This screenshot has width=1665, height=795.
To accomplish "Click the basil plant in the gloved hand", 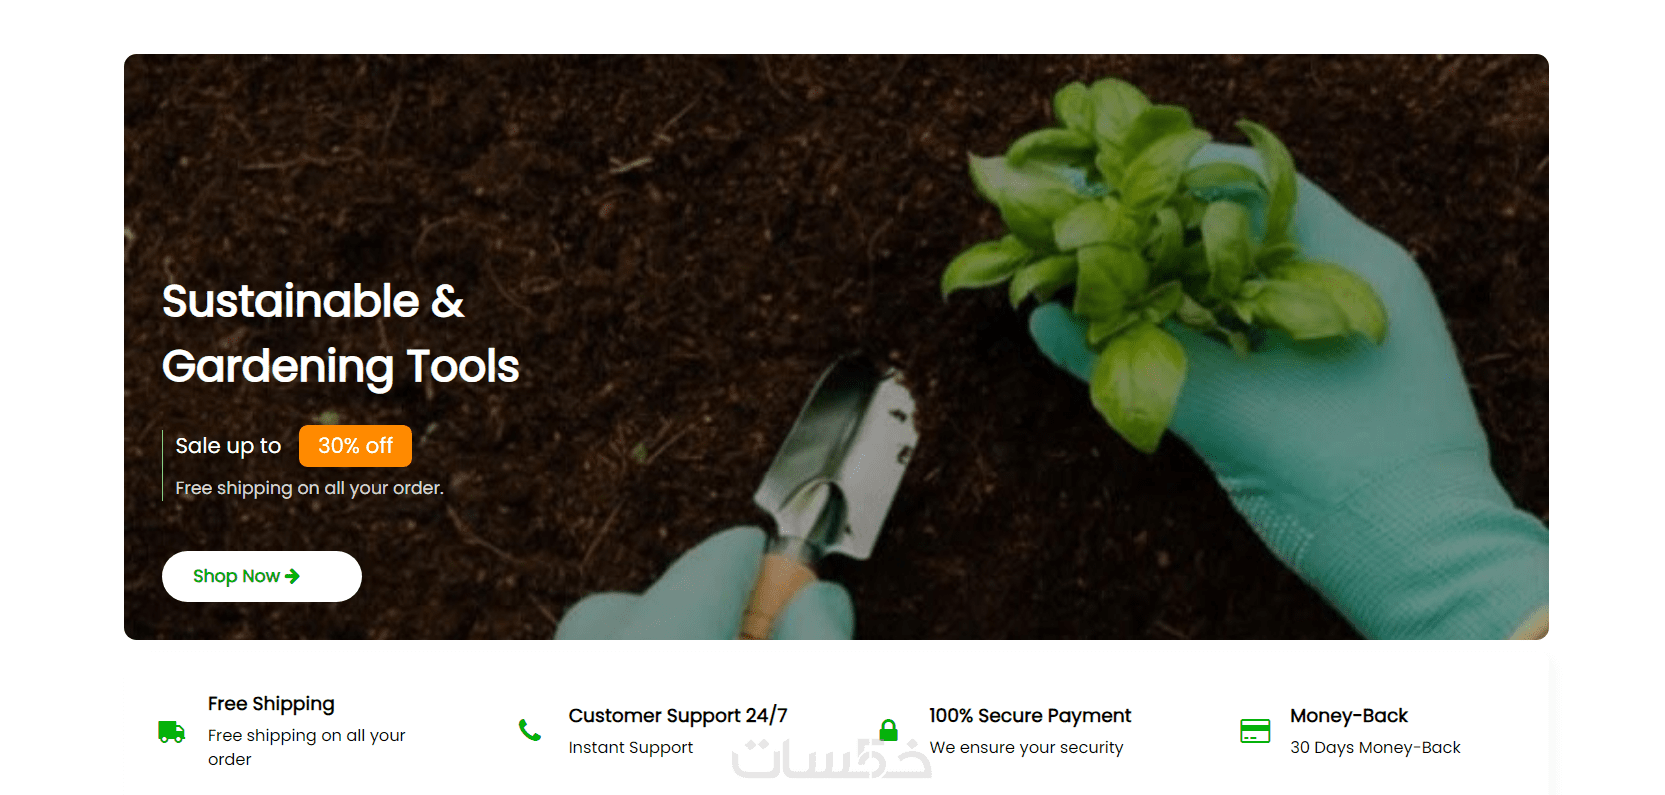I will click(x=1160, y=250).
